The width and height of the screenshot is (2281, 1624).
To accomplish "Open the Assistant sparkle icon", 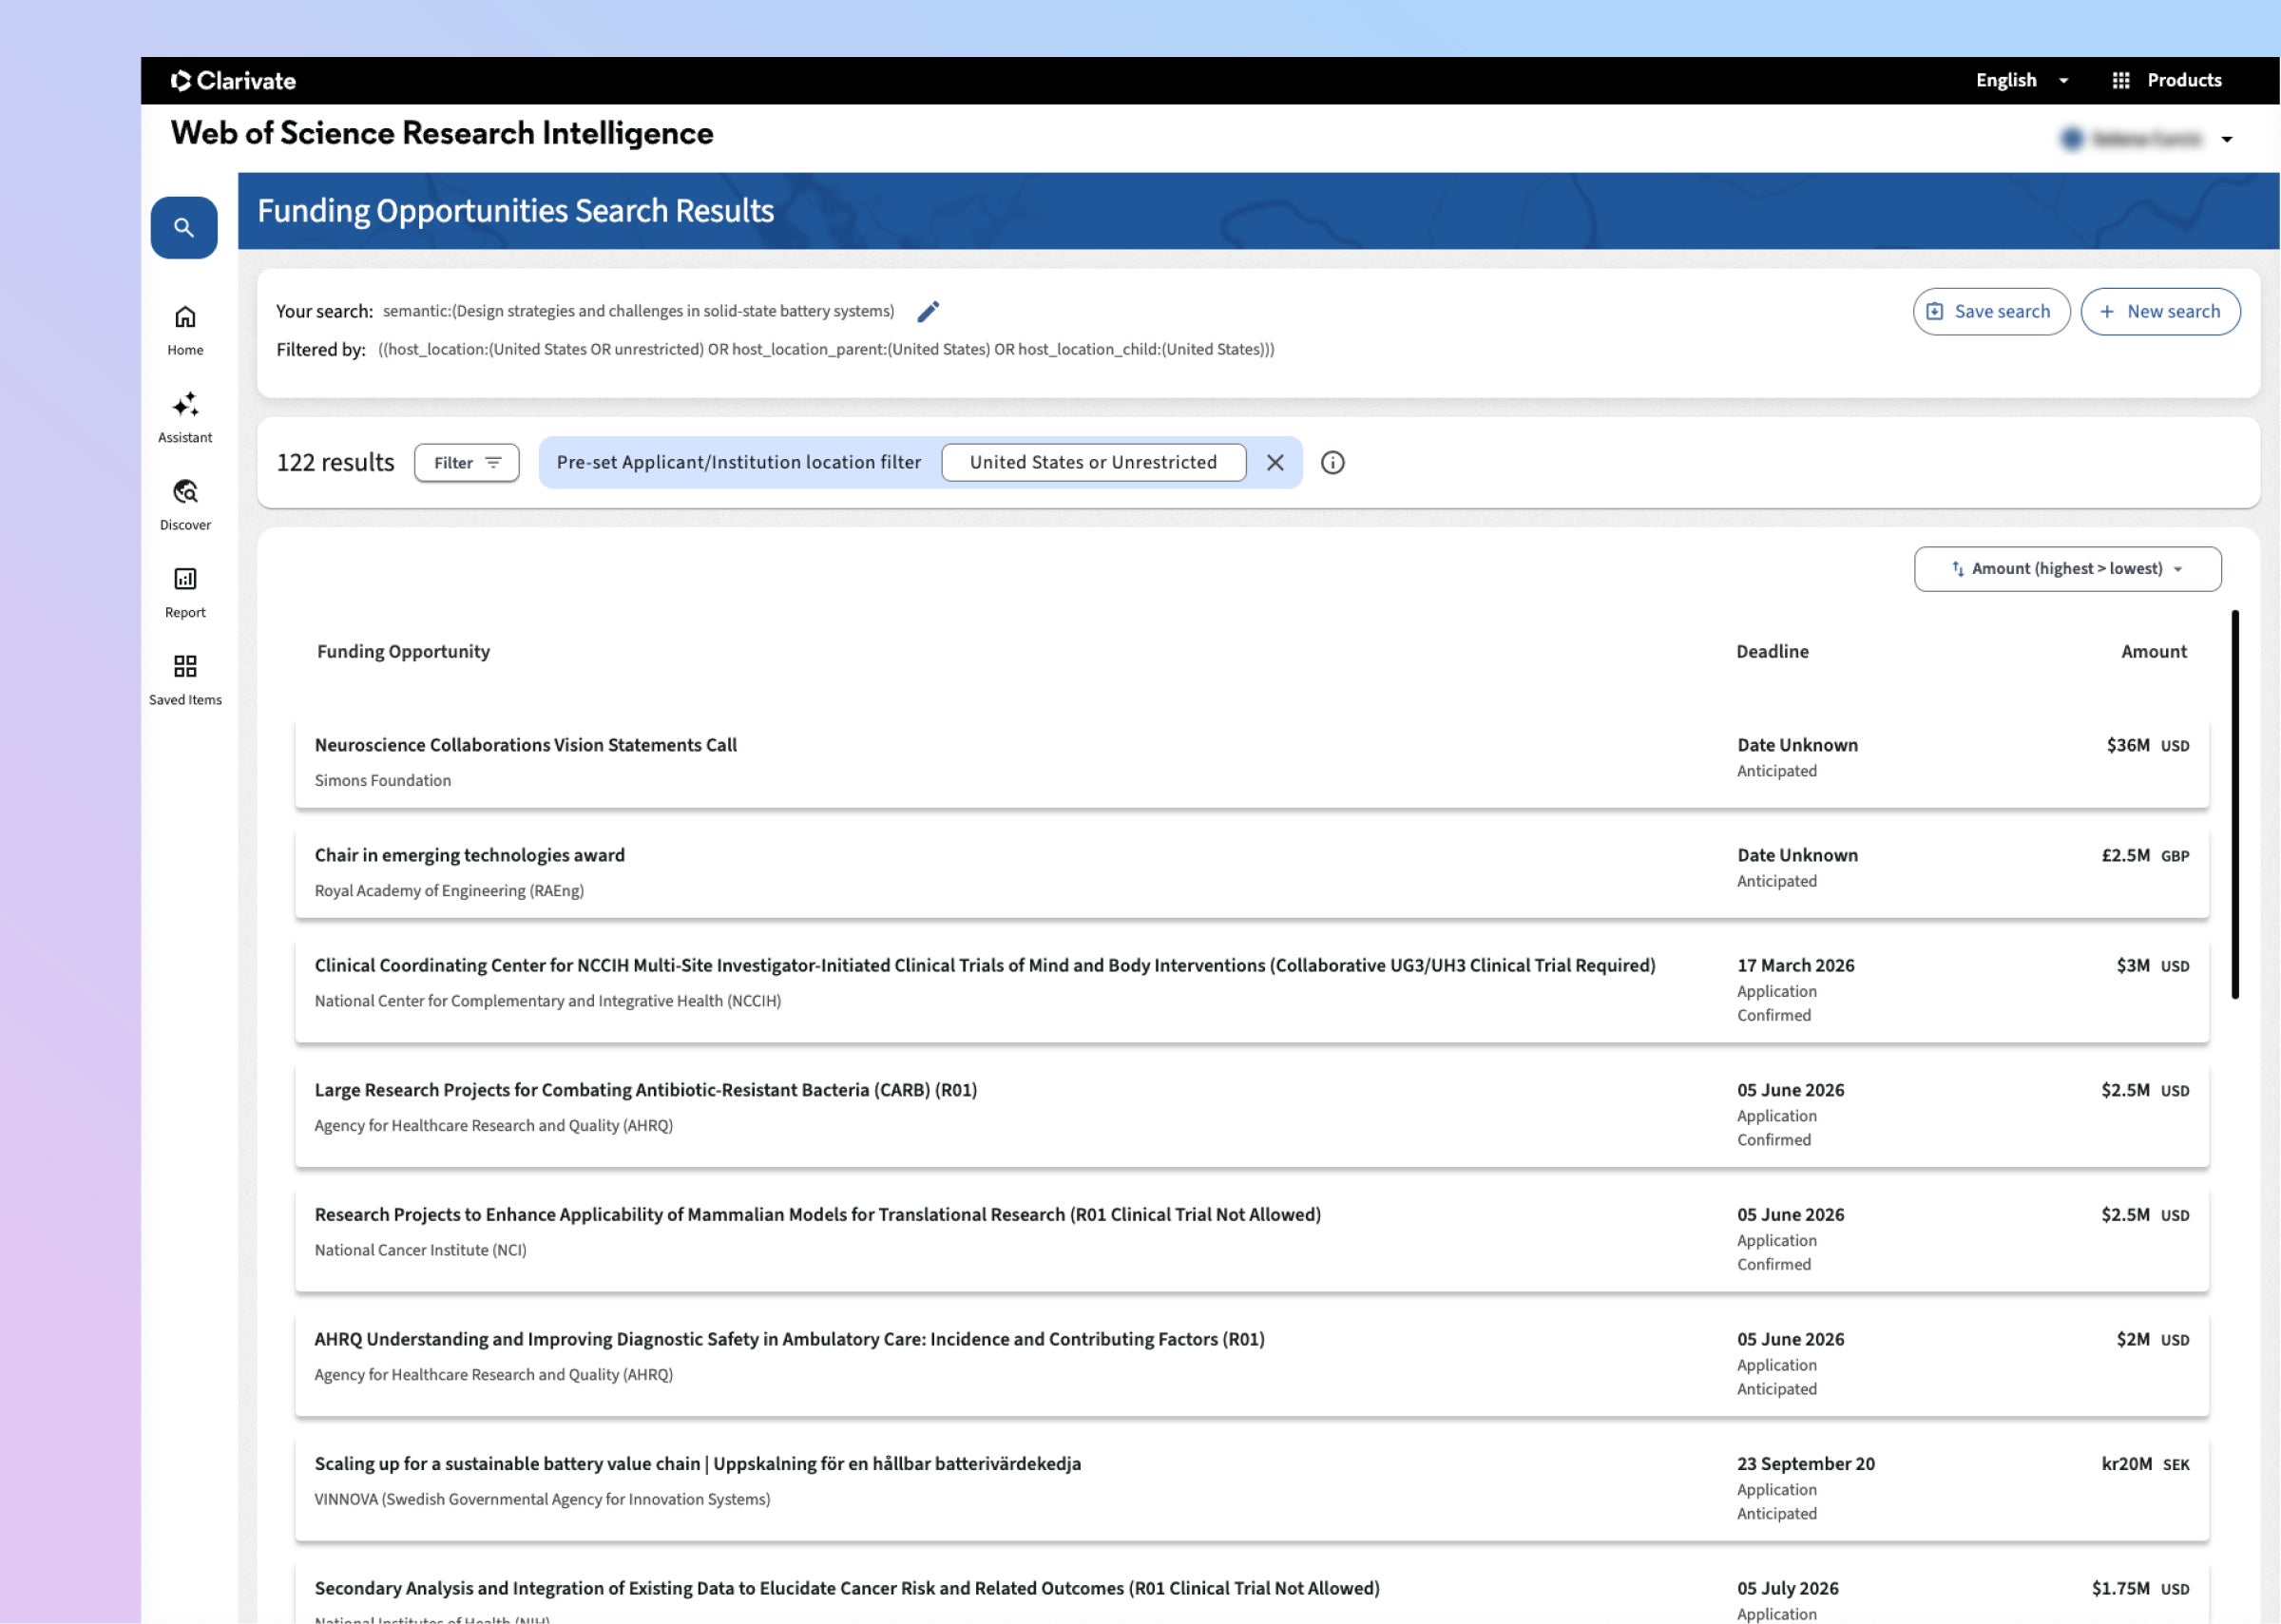I will tap(185, 405).
